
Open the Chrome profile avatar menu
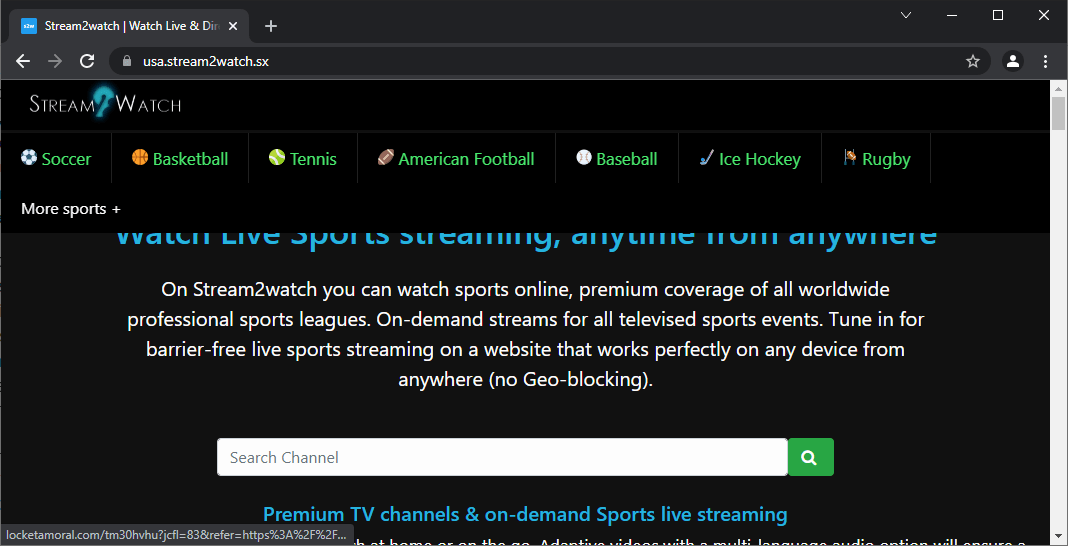click(1013, 61)
